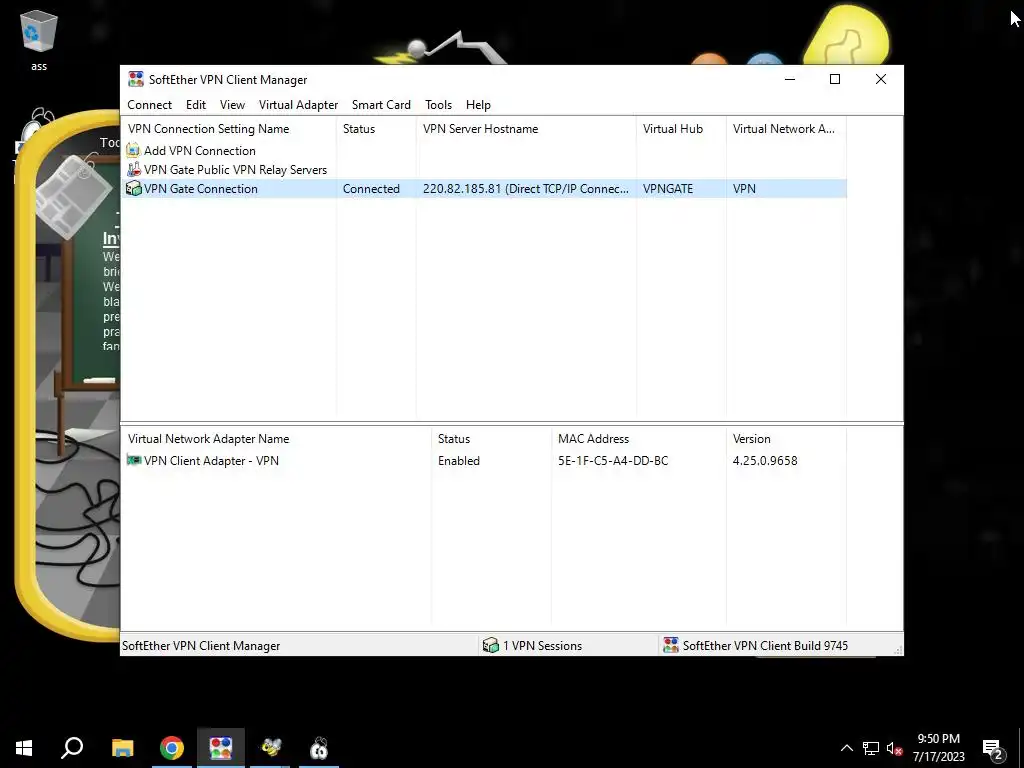
Task: Select the VPN Gate Connection row name
Action: point(200,188)
